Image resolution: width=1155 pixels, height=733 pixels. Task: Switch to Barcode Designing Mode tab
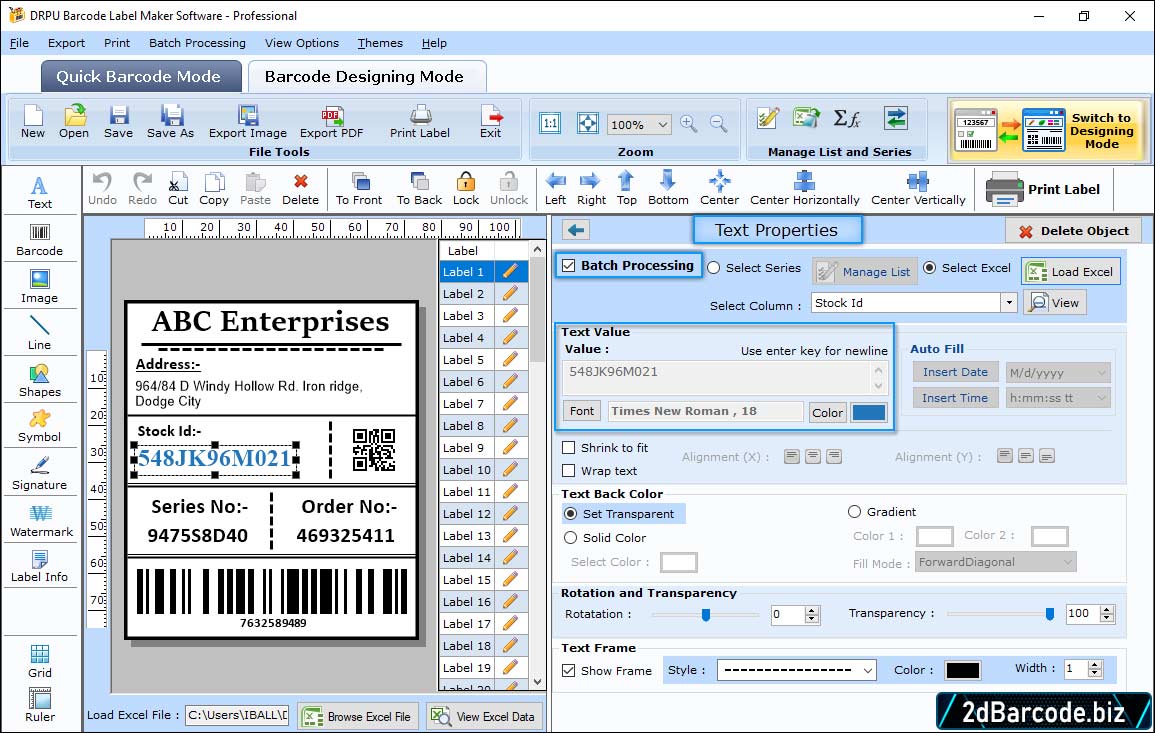click(x=366, y=77)
